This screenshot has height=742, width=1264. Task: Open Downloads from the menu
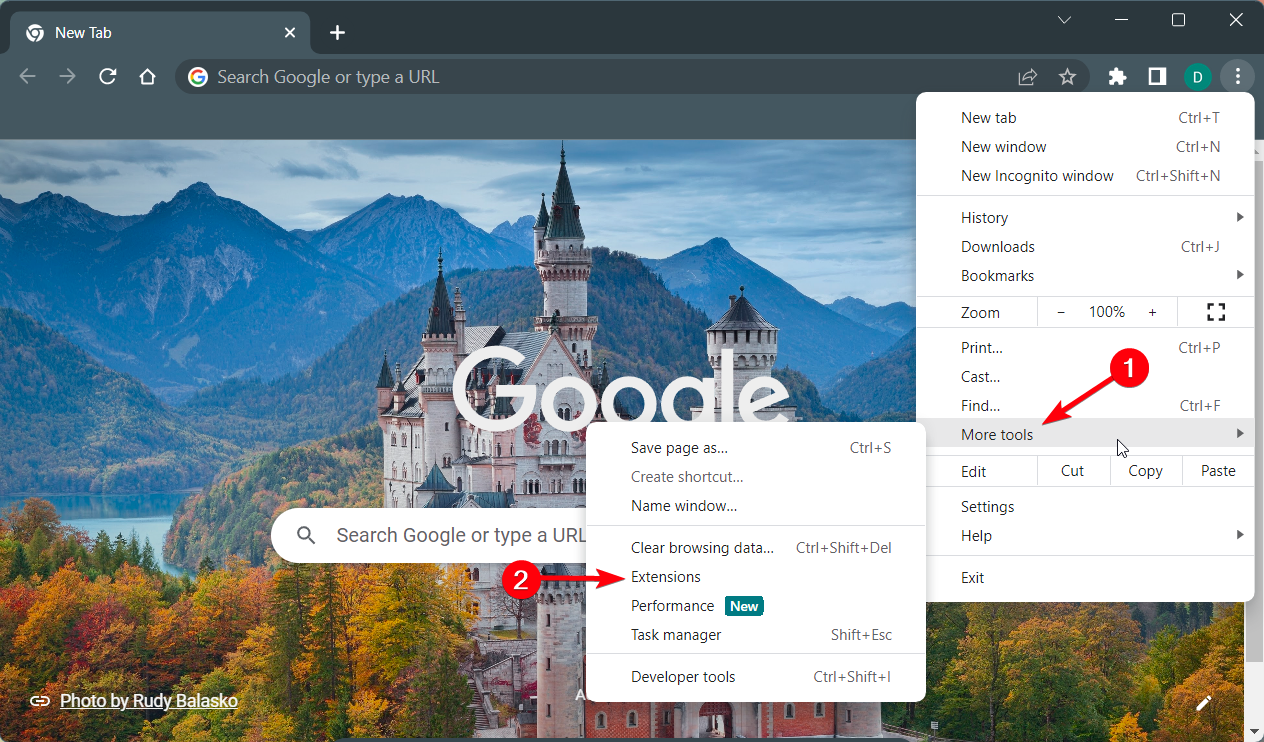pos(1085,247)
